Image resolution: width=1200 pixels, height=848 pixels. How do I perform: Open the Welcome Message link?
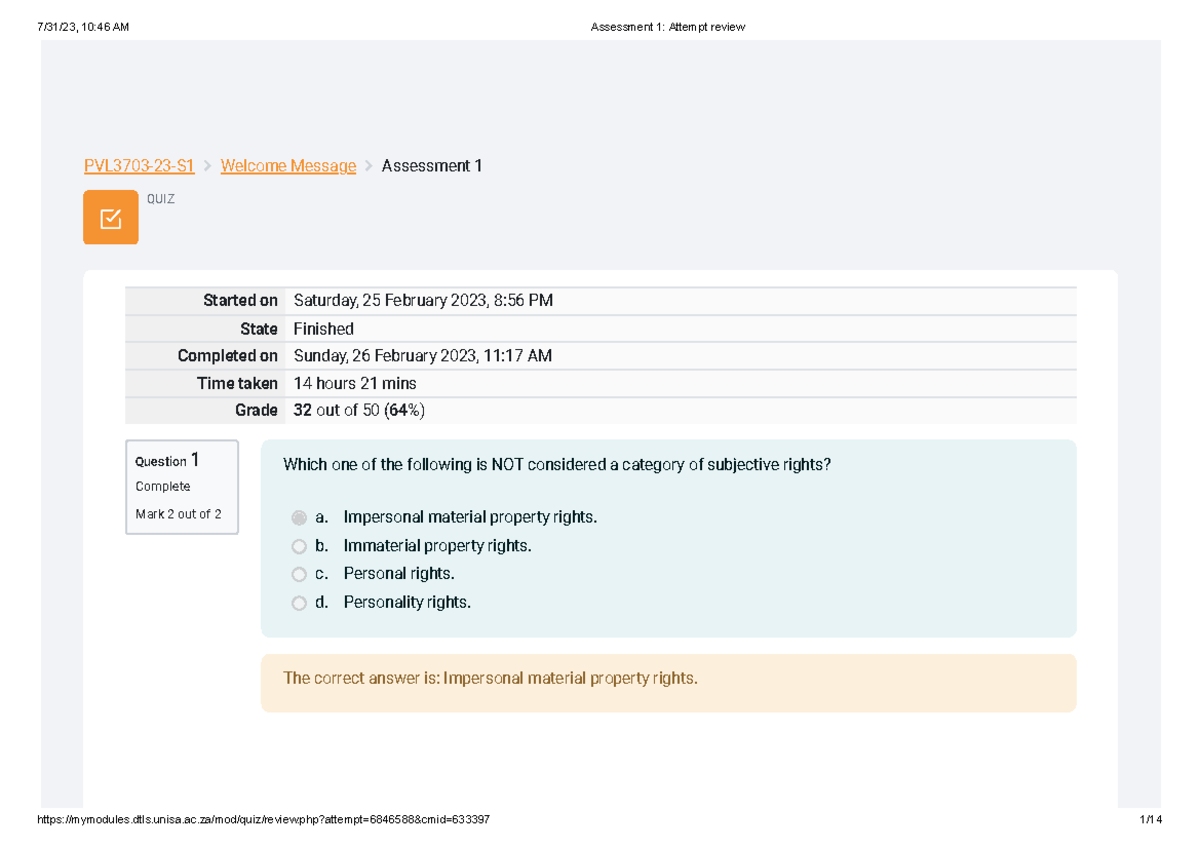288,166
